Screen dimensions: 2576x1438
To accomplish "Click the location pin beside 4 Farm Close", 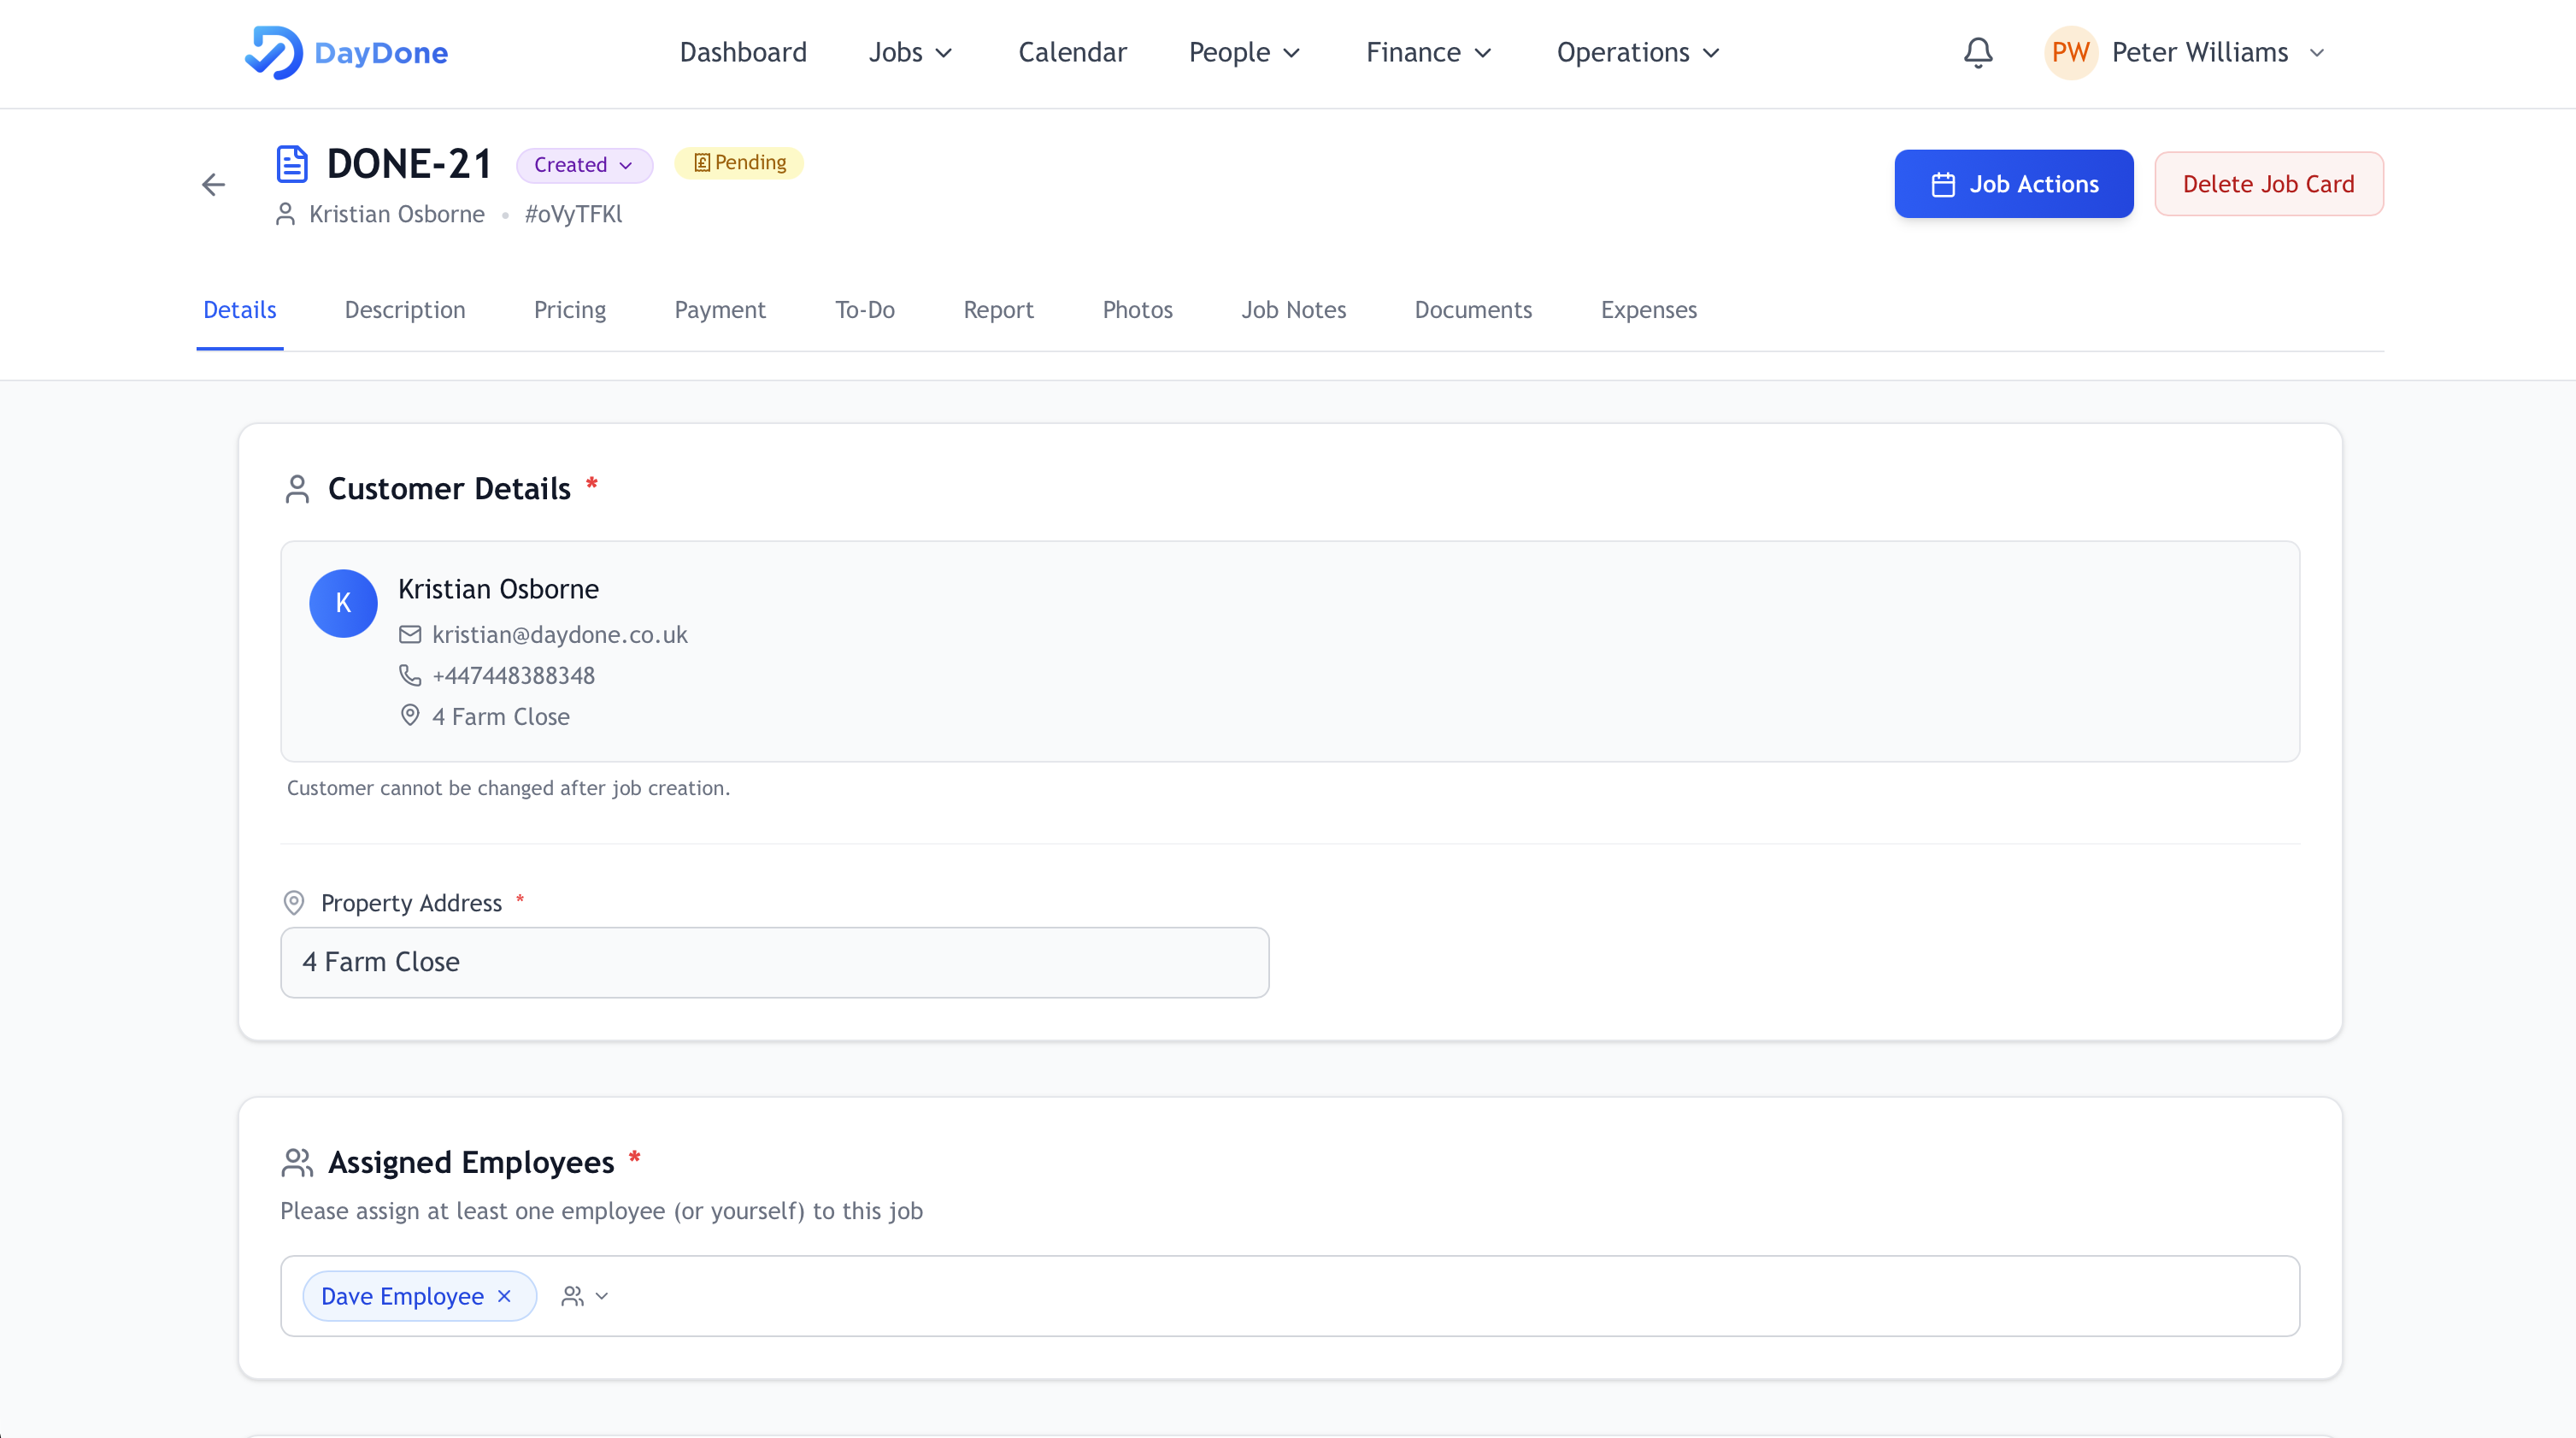I will pos(410,716).
